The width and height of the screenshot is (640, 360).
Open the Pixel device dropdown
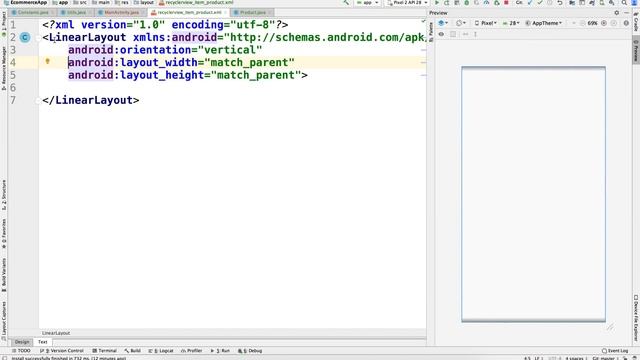[485, 23]
